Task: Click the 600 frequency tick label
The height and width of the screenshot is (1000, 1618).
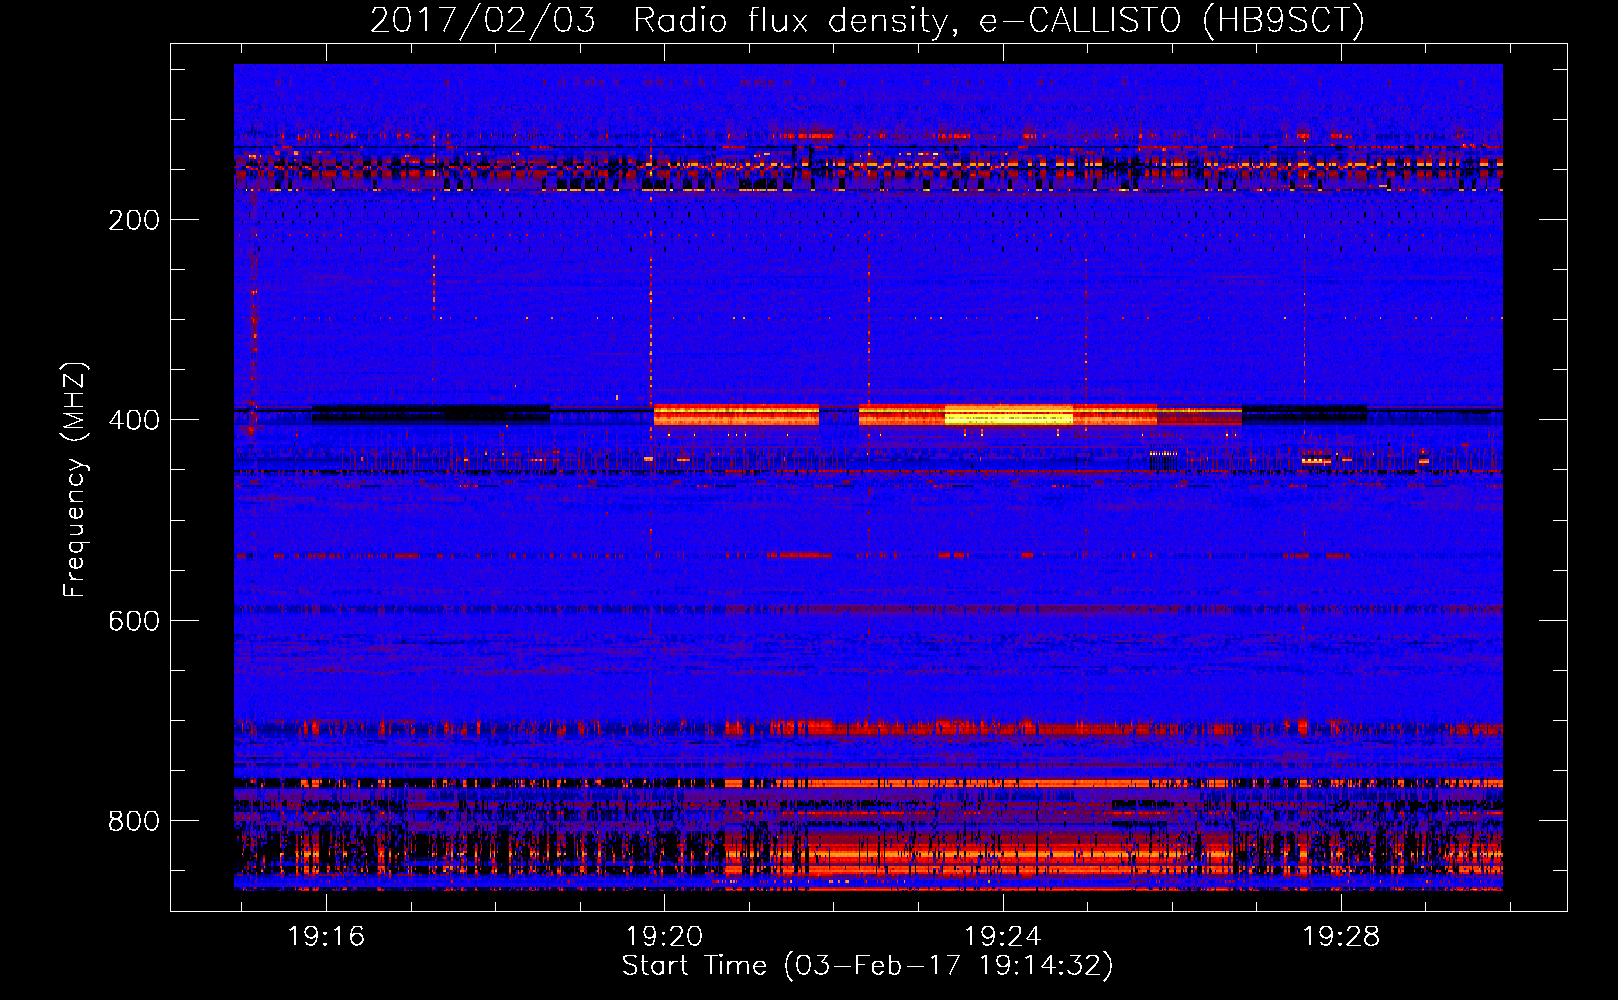Action: 134,621
